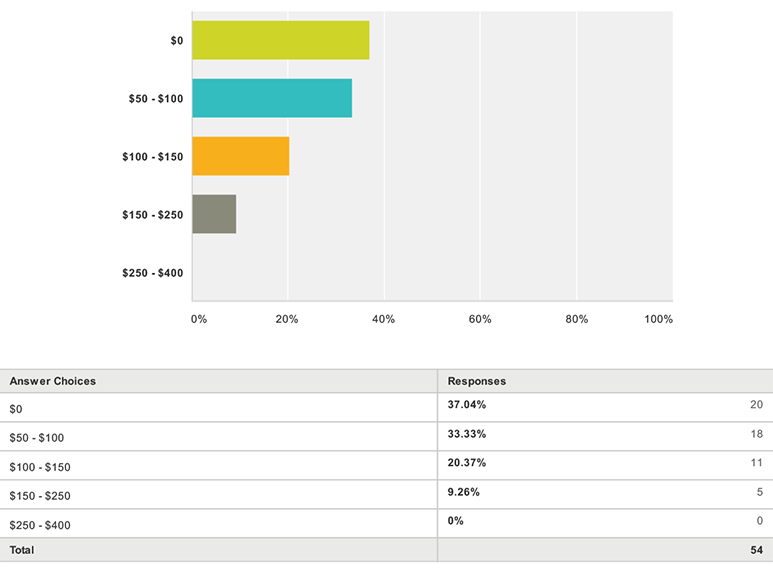Select the $0 row in table
773x575 pixels.
tap(386, 408)
